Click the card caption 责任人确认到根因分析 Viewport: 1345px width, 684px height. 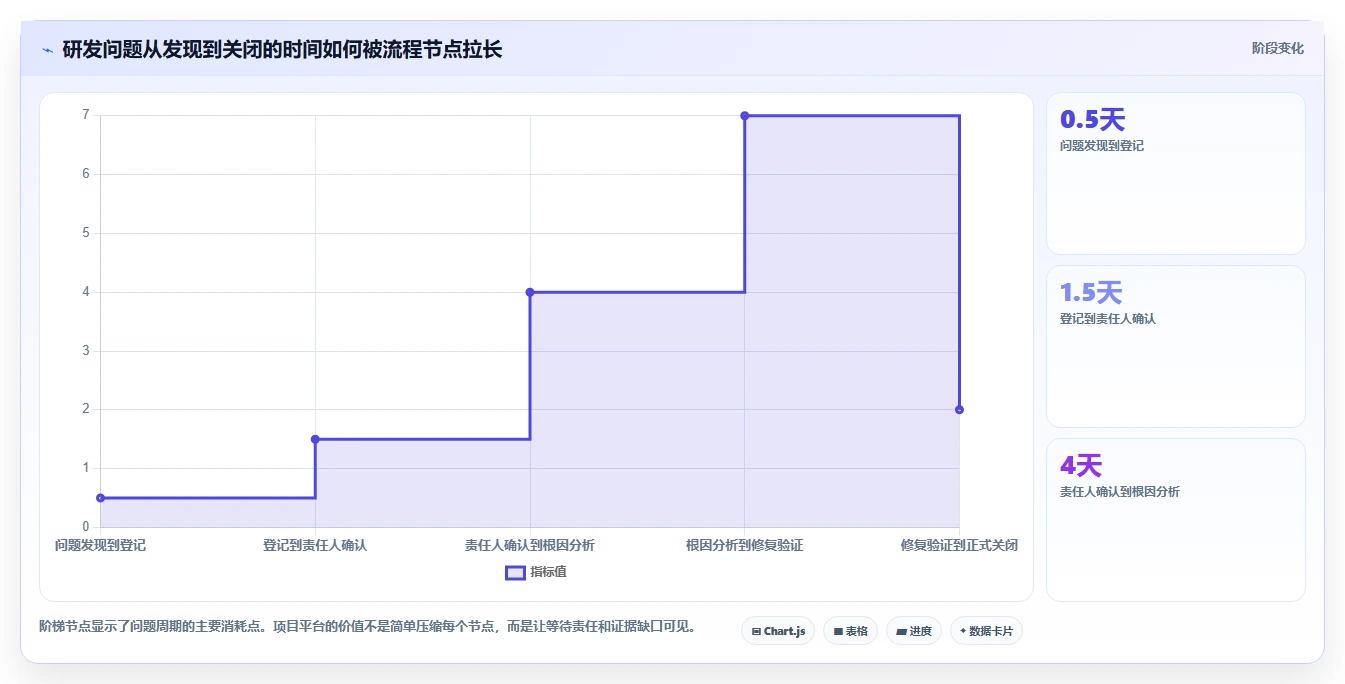pos(1120,492)
